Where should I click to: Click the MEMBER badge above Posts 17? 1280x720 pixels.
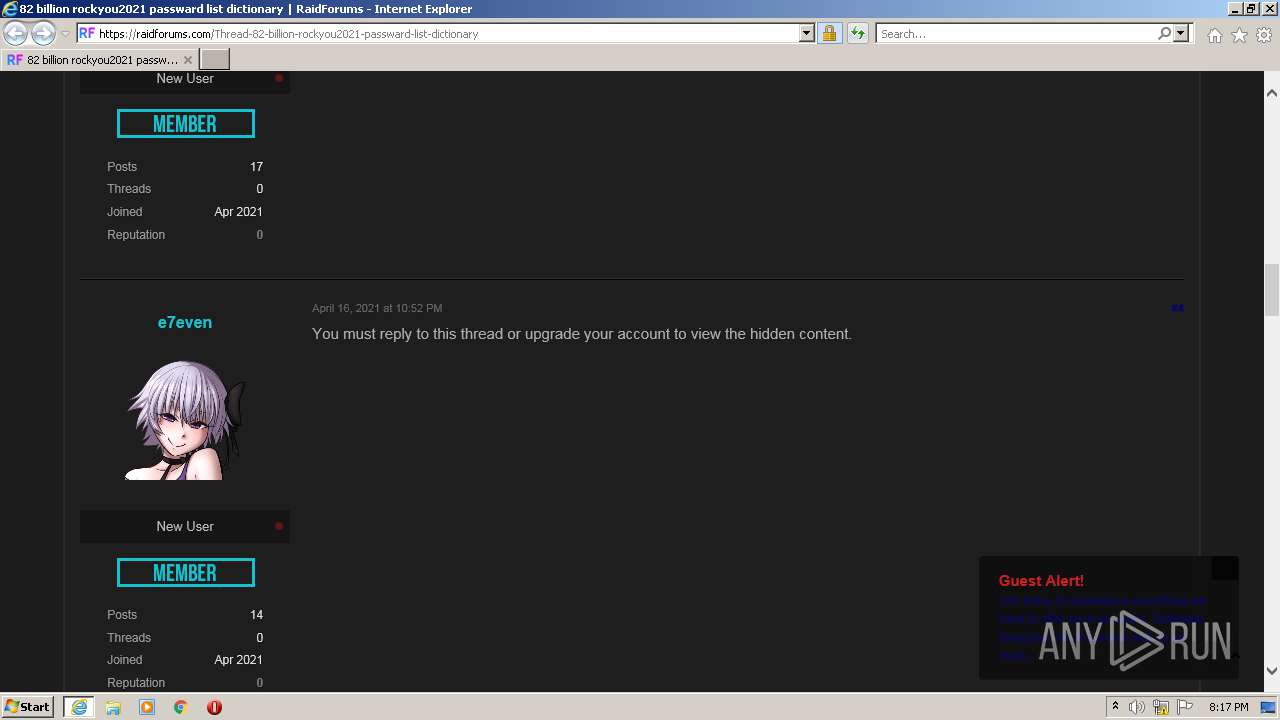point(186,124)
